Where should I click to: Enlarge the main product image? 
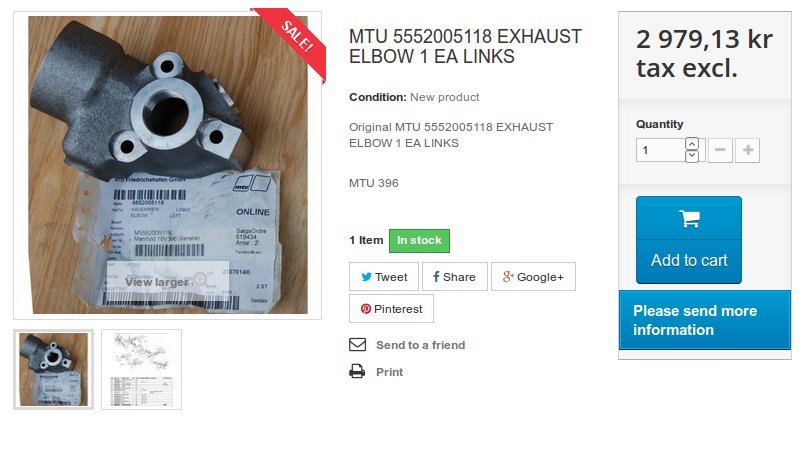(168, 165)
